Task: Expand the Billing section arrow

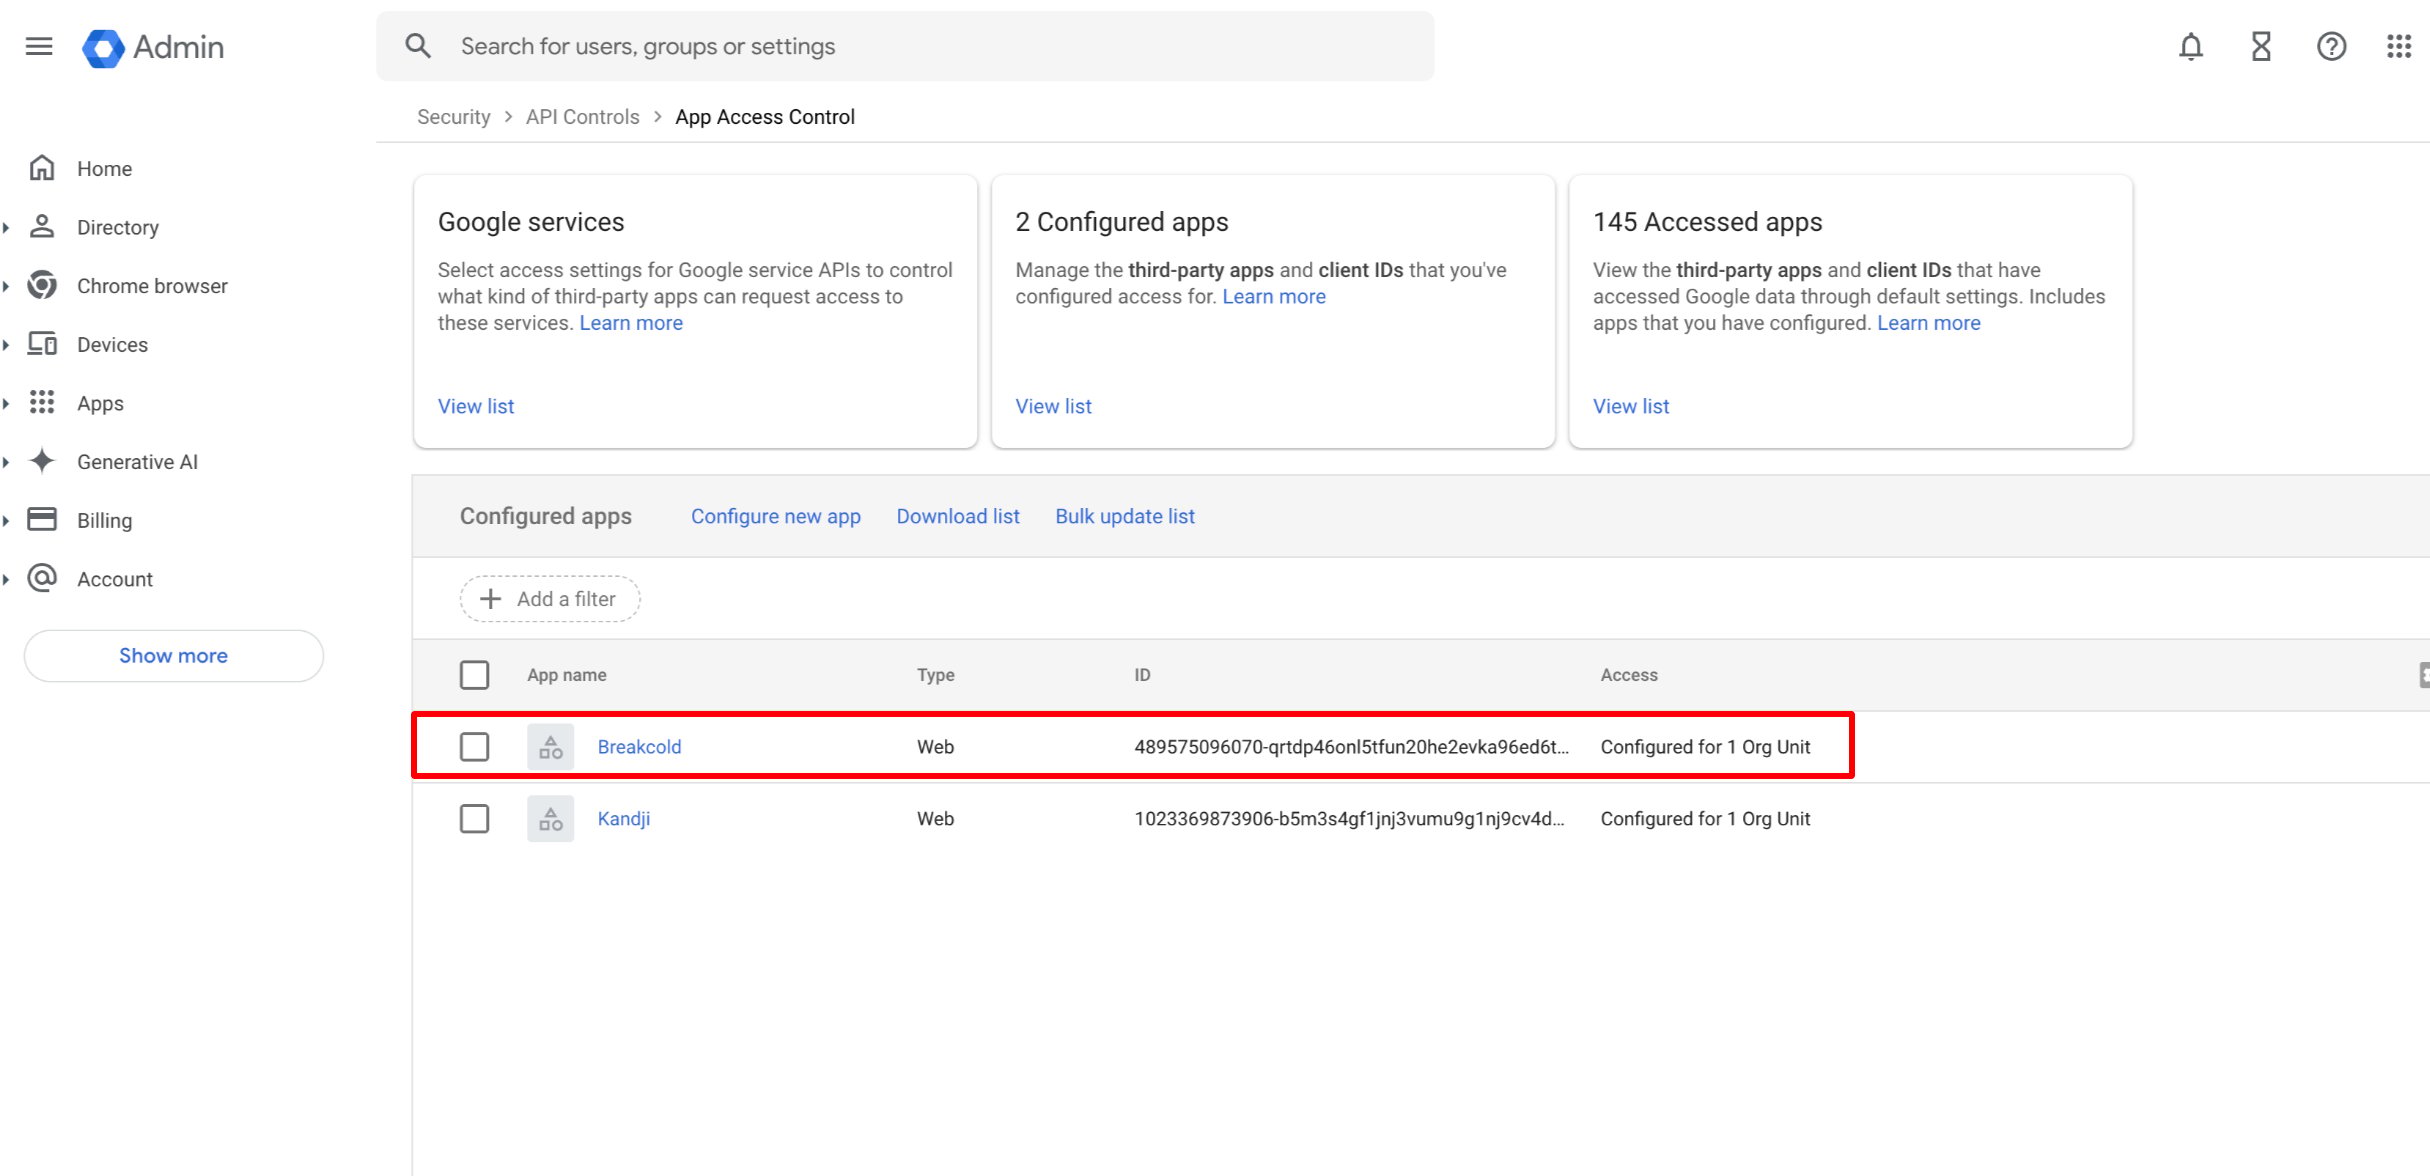Action: [x=6, y=520]
